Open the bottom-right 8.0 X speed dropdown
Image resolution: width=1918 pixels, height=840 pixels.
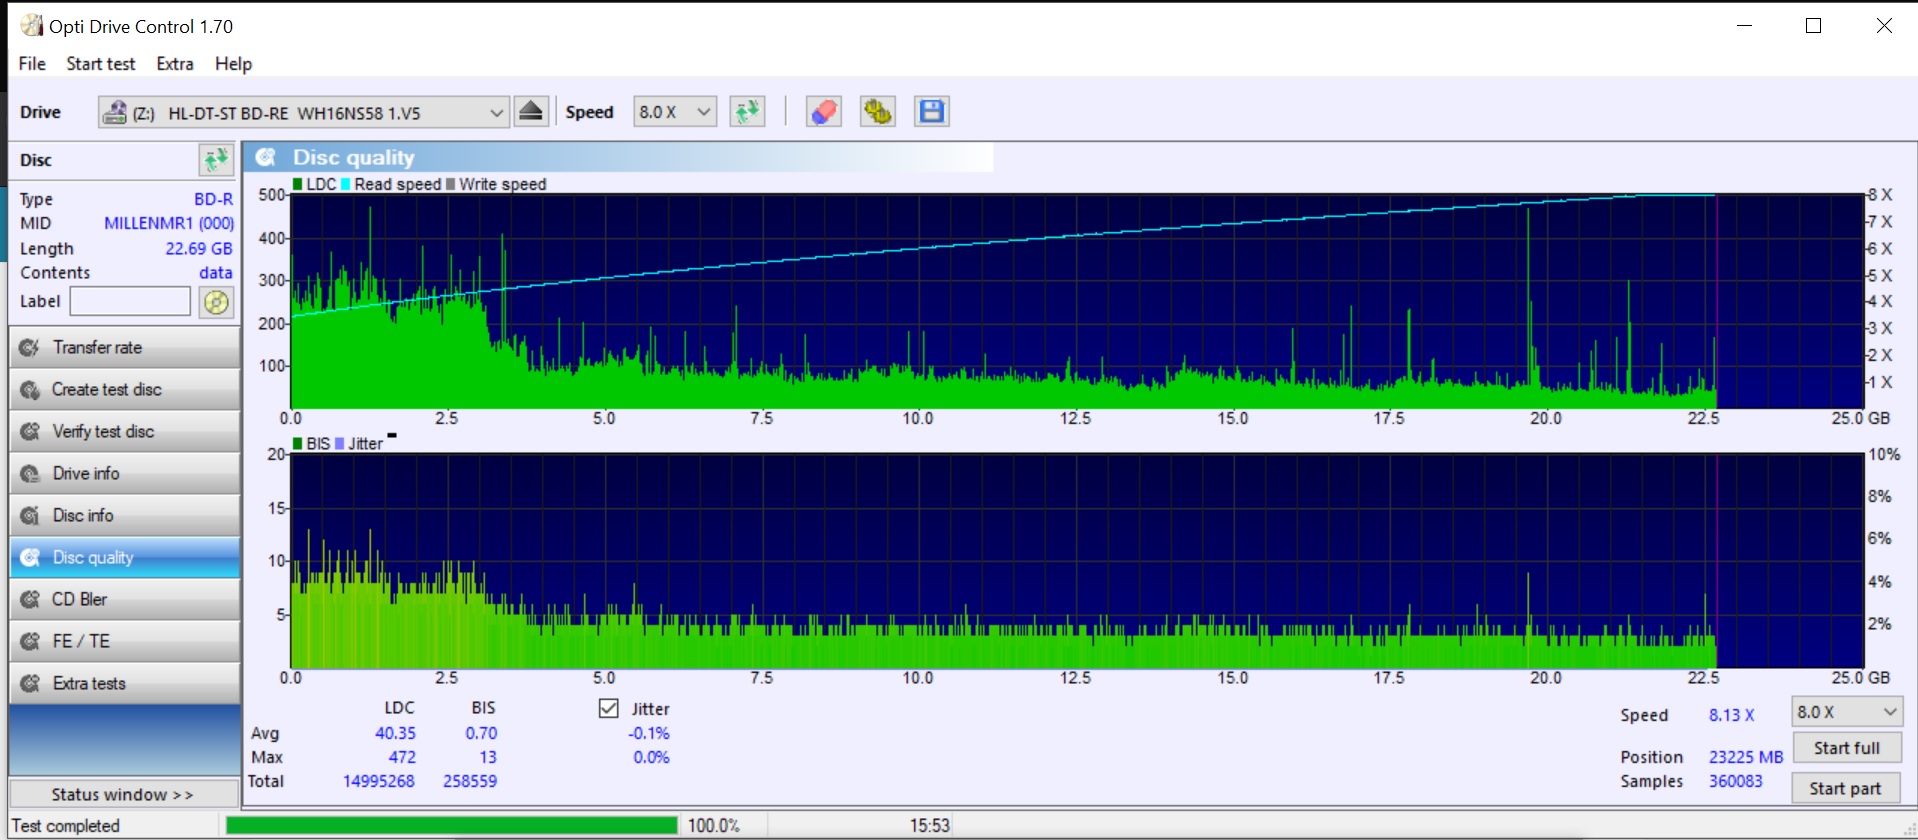[x=1847, y=712]
